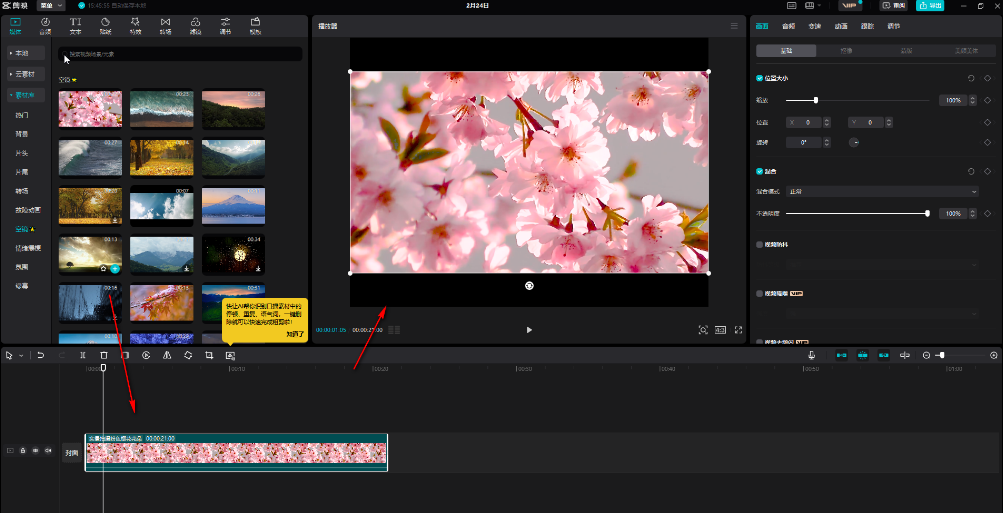Screen dimensions: 1003x513
Task: Switch to the Animation (动画) tab in properties
Action: coord(841,26)
